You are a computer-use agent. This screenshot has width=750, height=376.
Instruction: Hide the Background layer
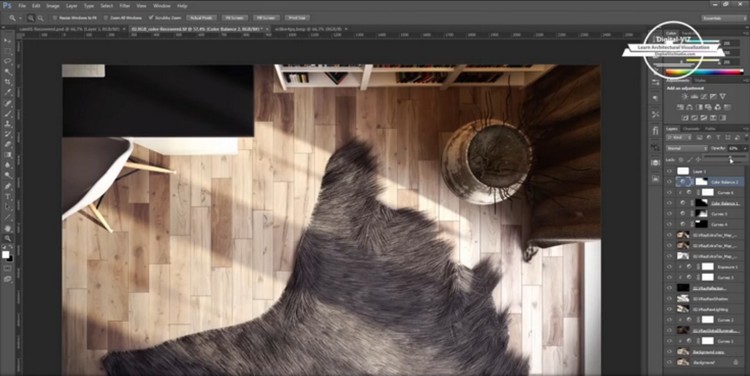(669, 362)
